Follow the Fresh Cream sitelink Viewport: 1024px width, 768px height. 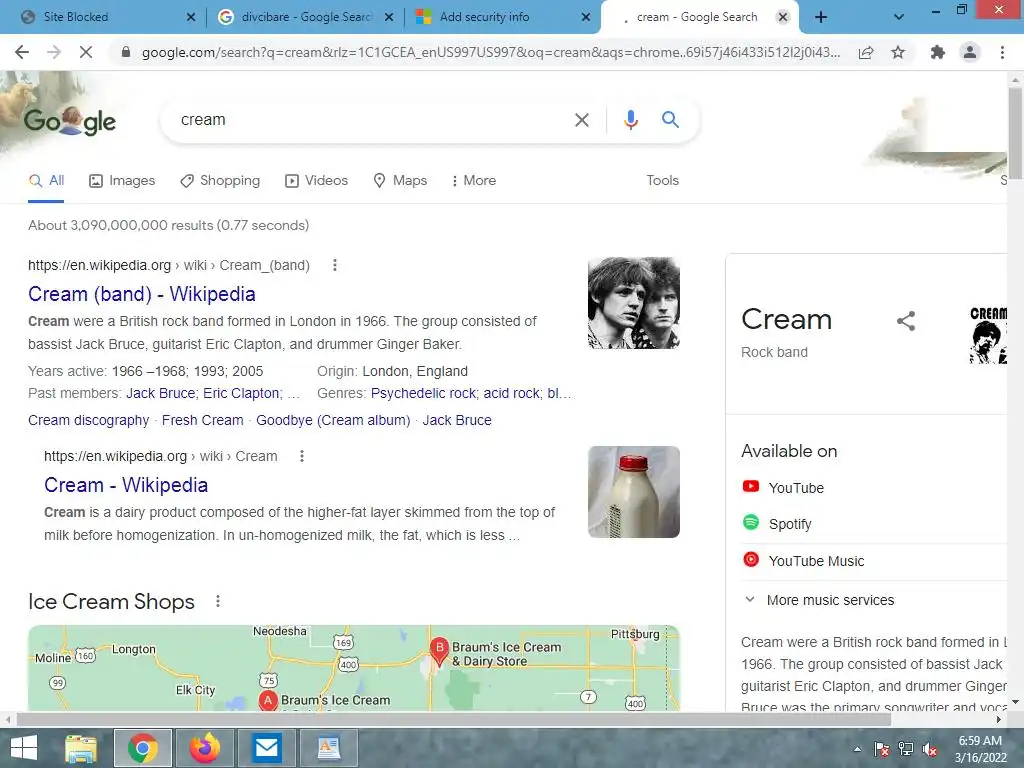coord(202,421)
